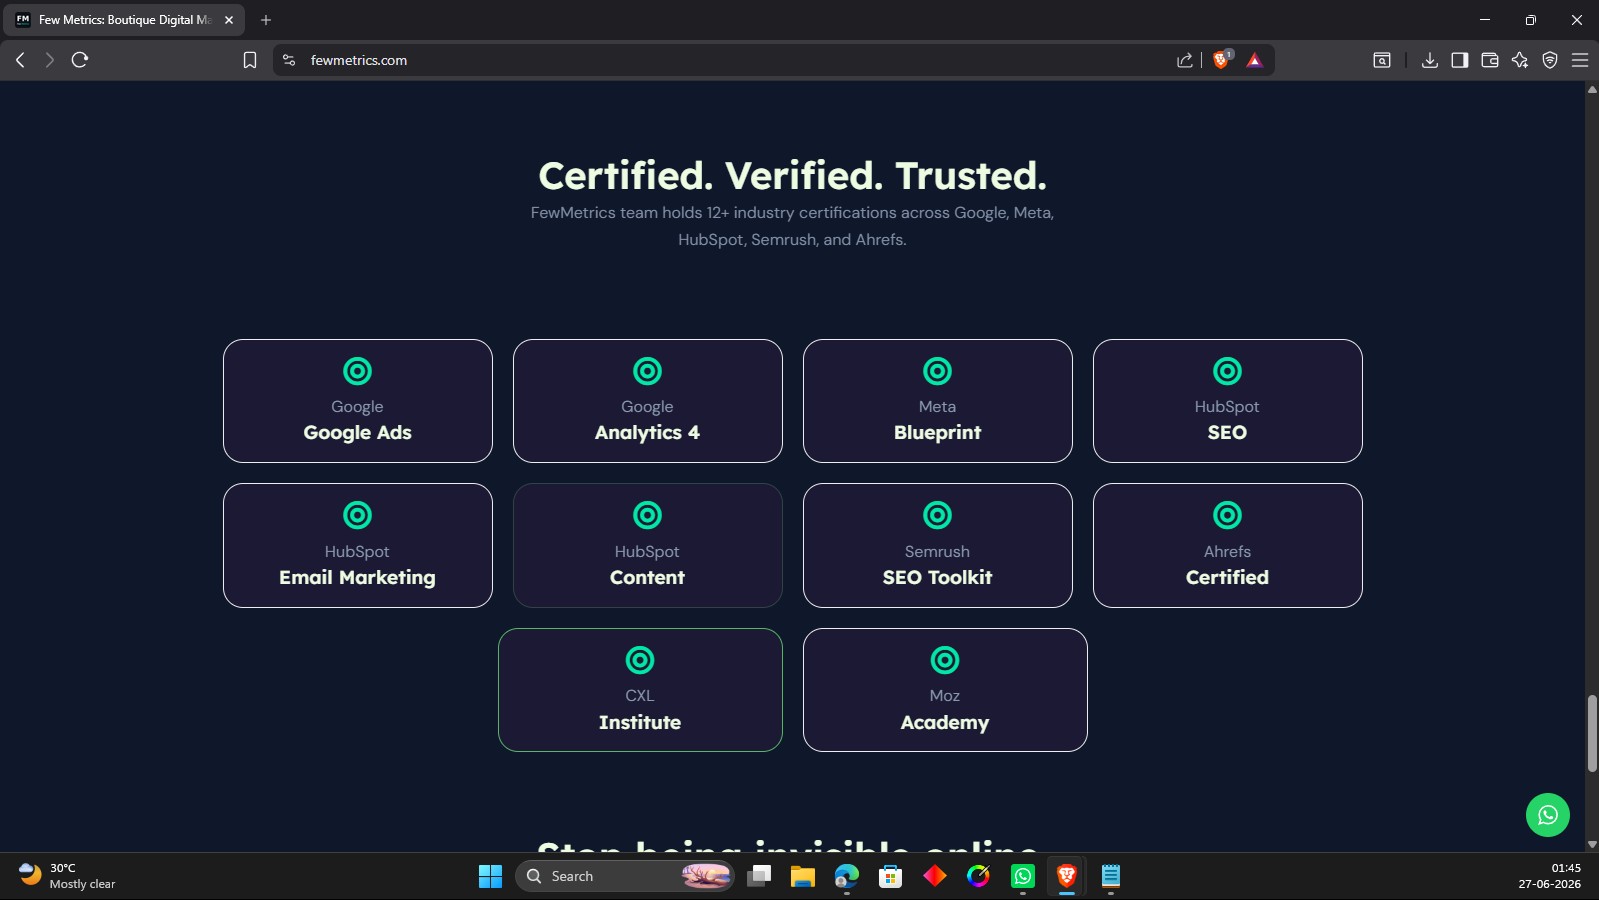
Task: Select the Few Metrics browser tab
Action: tap(125, 20)
